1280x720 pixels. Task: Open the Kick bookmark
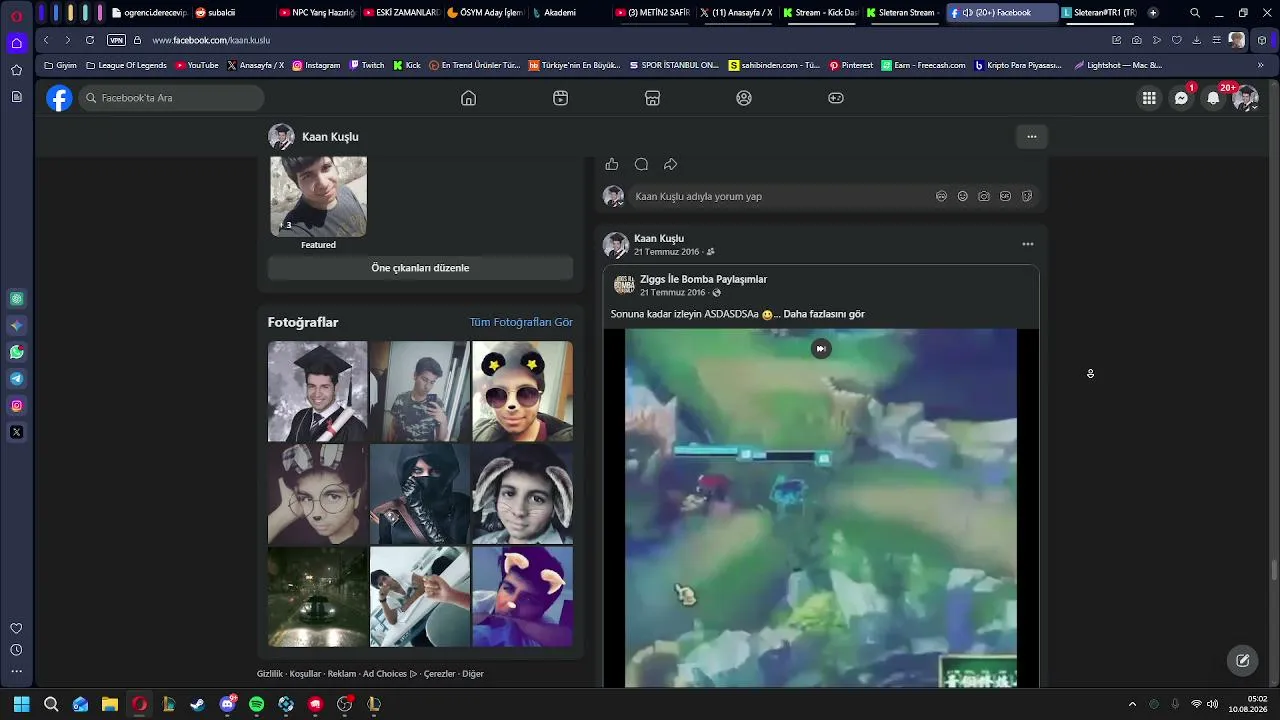tap(407, 65)
